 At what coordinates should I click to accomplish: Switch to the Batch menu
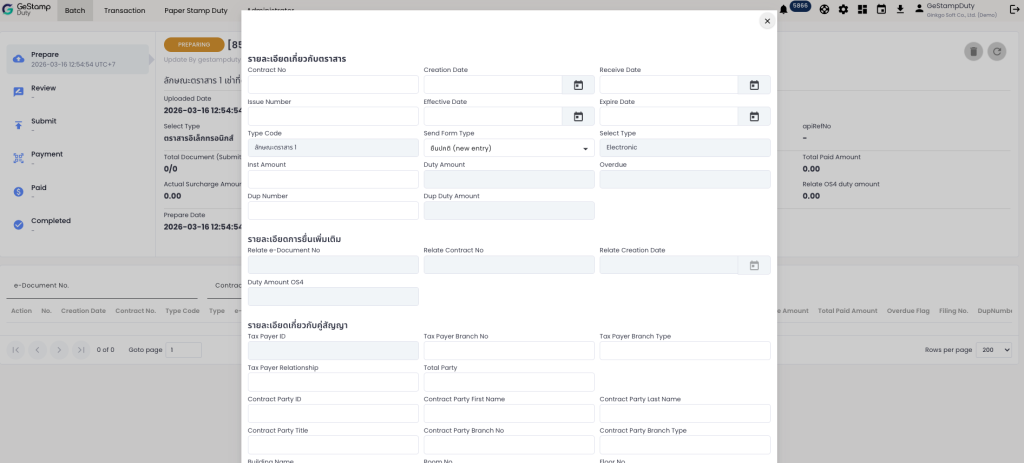[74, 10]
